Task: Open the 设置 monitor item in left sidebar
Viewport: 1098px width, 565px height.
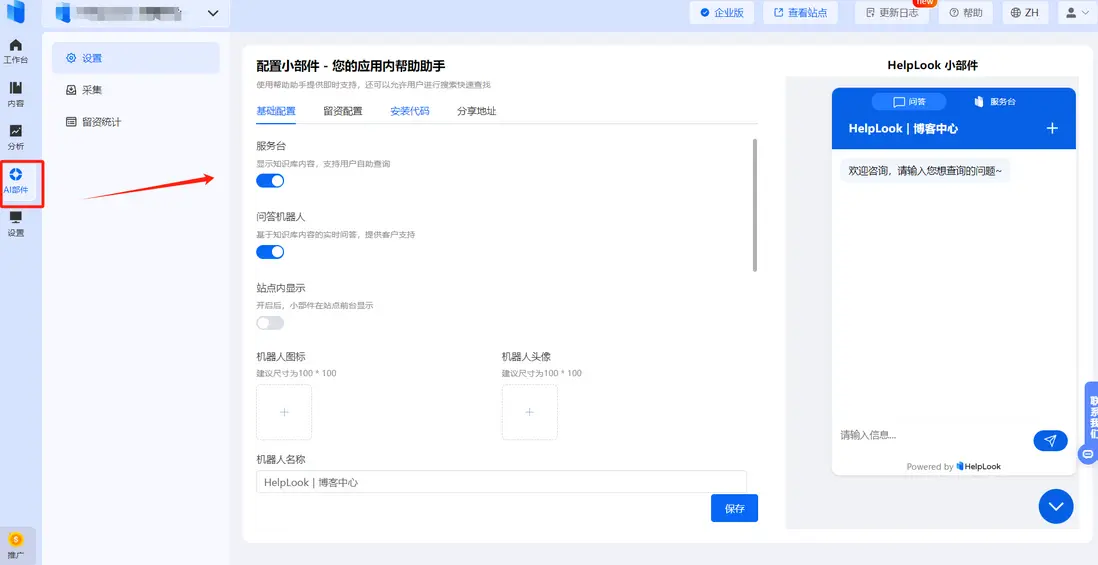Action: (x=15, y=225)
